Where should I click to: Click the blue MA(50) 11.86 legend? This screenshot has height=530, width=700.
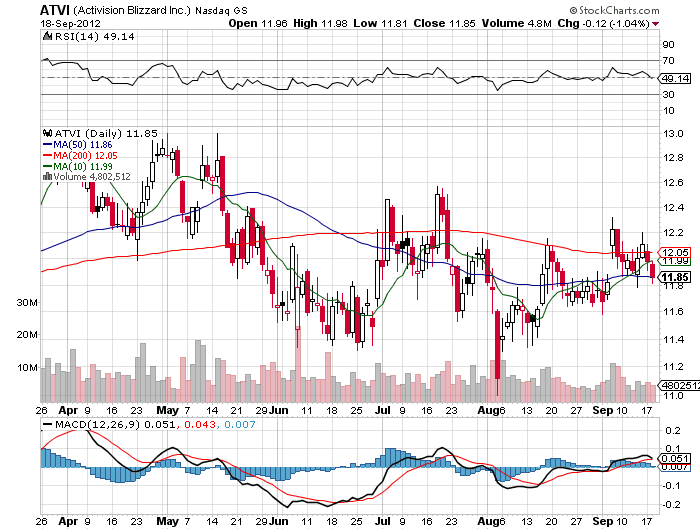(x=77, y=145)
